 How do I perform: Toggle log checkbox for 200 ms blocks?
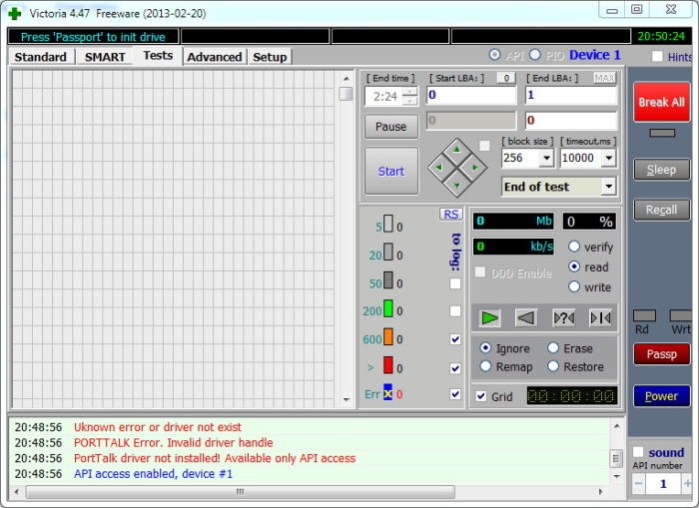pyautogui.click(x=455, y=311)
